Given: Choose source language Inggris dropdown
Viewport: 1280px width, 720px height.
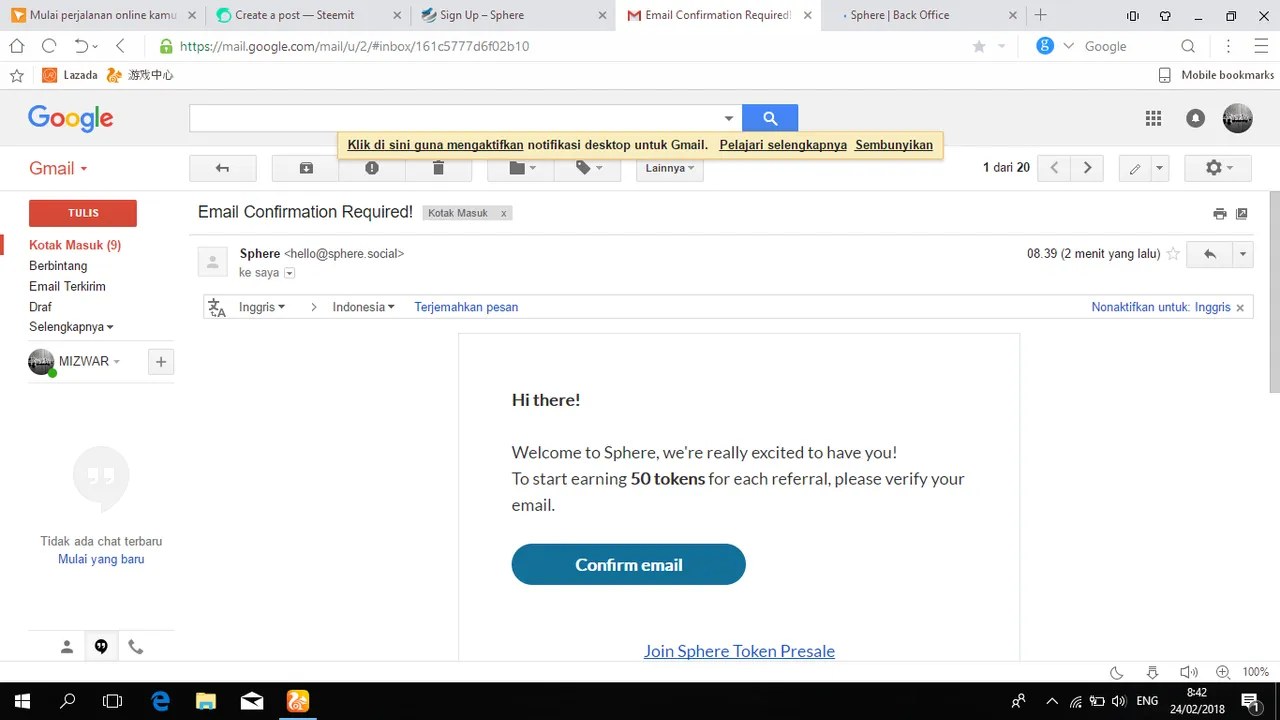Looking at the screenshot, I should pos(261,307).
